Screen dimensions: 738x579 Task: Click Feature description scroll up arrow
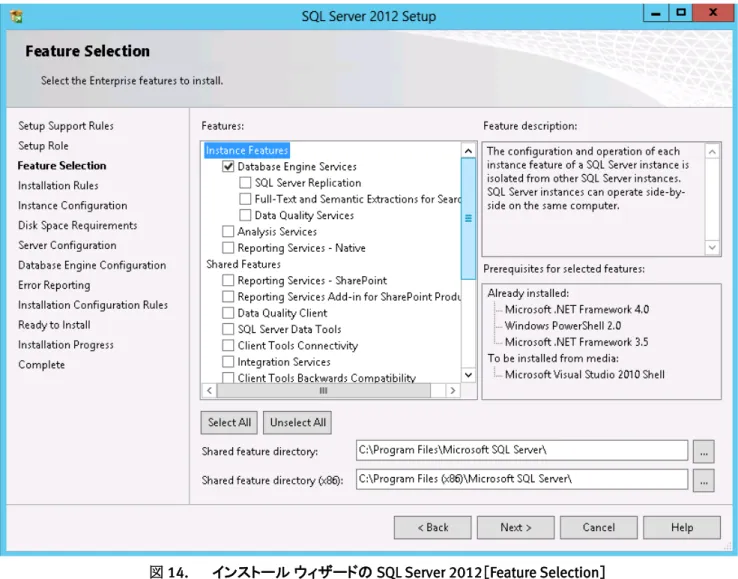pyautogui.click(x=712, y=152)
